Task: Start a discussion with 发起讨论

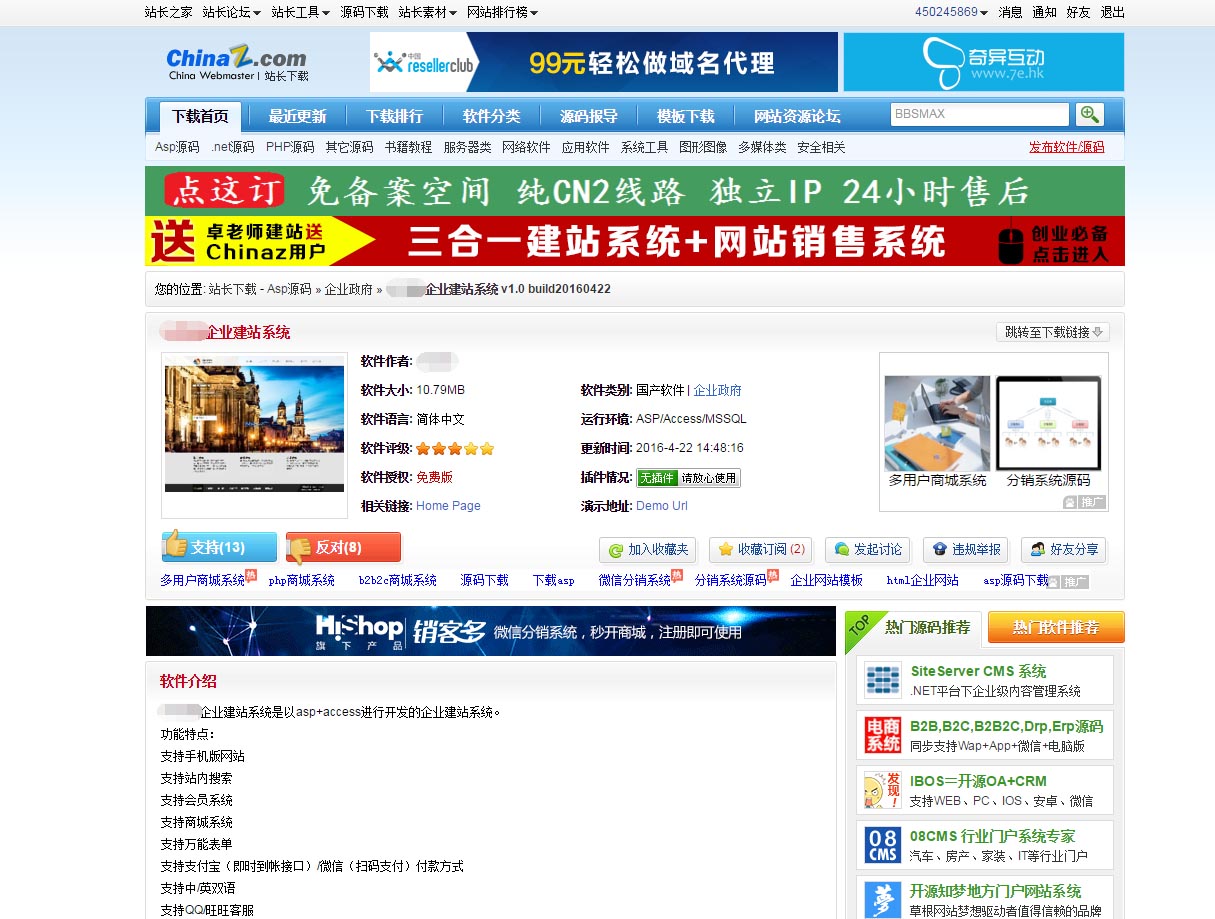Action: pyautogui.click(x=867, y=550)
